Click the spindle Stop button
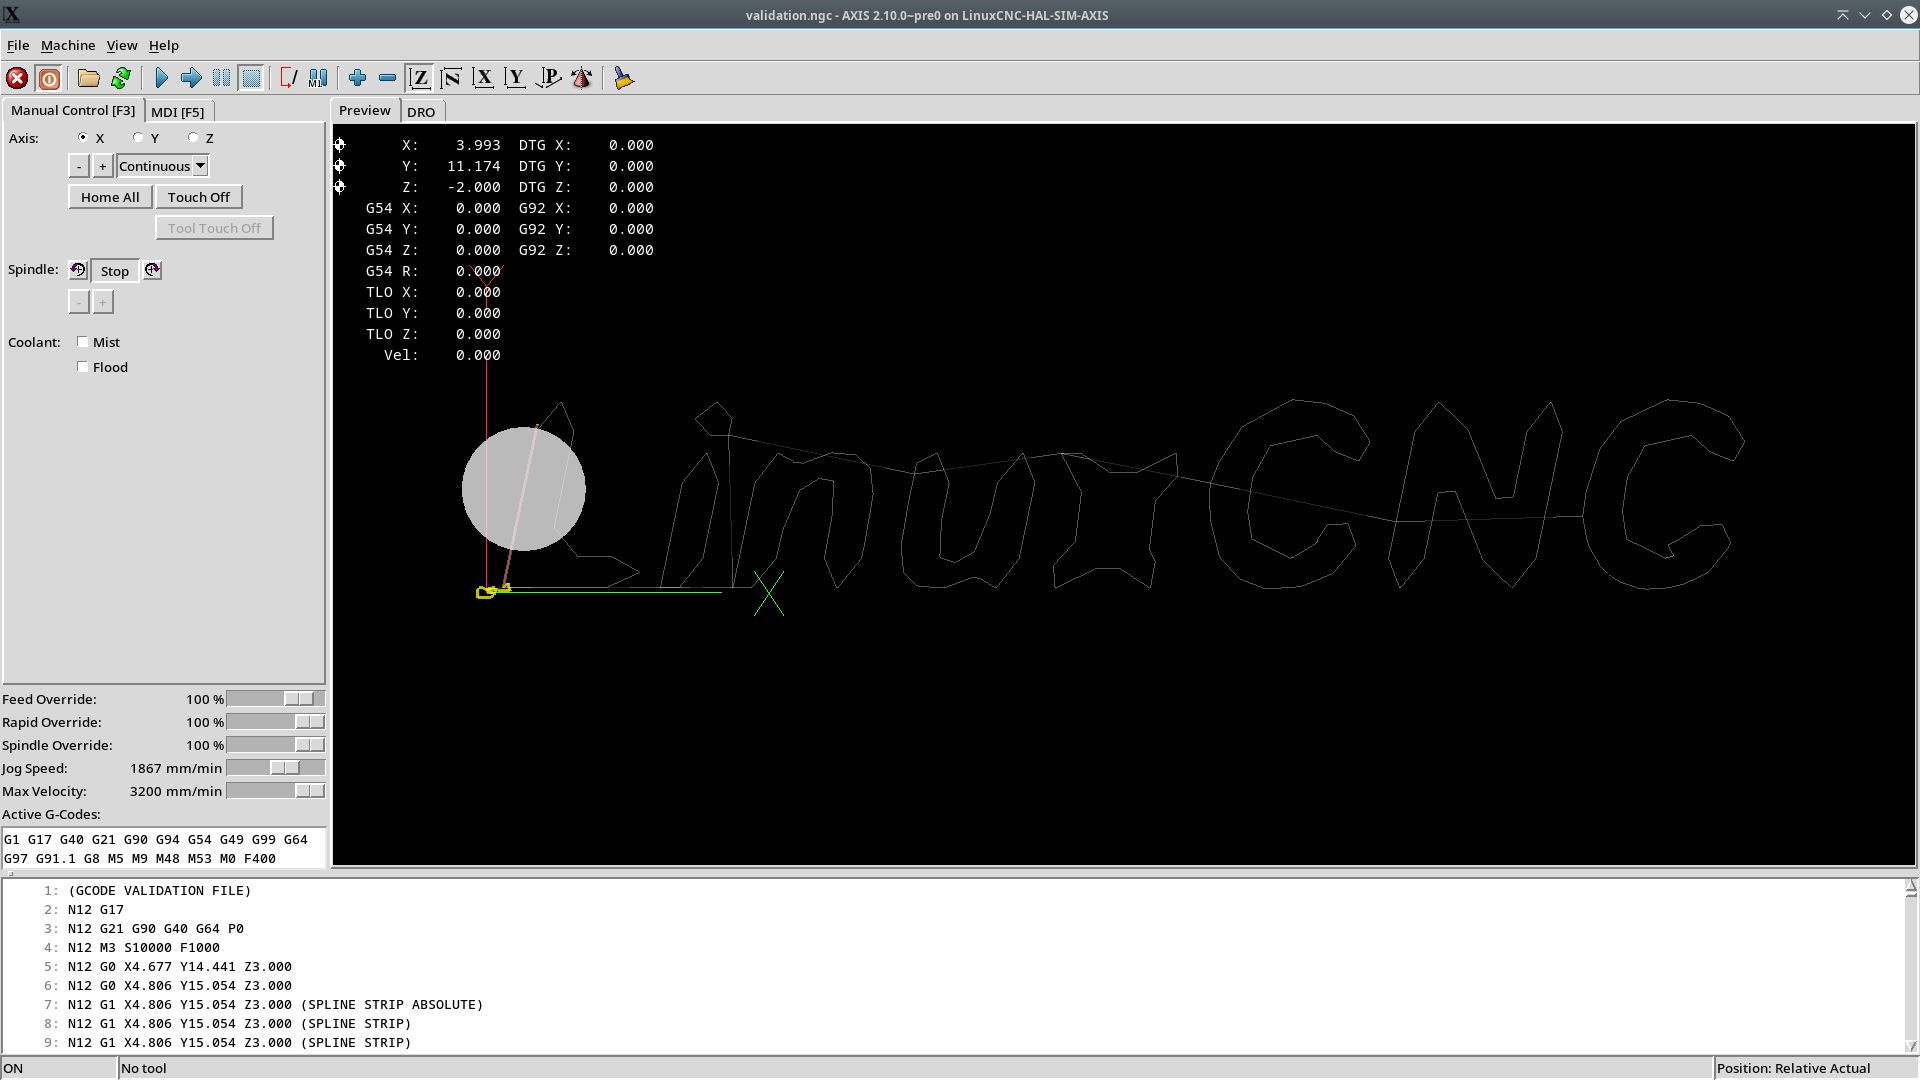The height and width of the screenshot is (1080, 1920). pyautogui.click(x=115, y=271)
